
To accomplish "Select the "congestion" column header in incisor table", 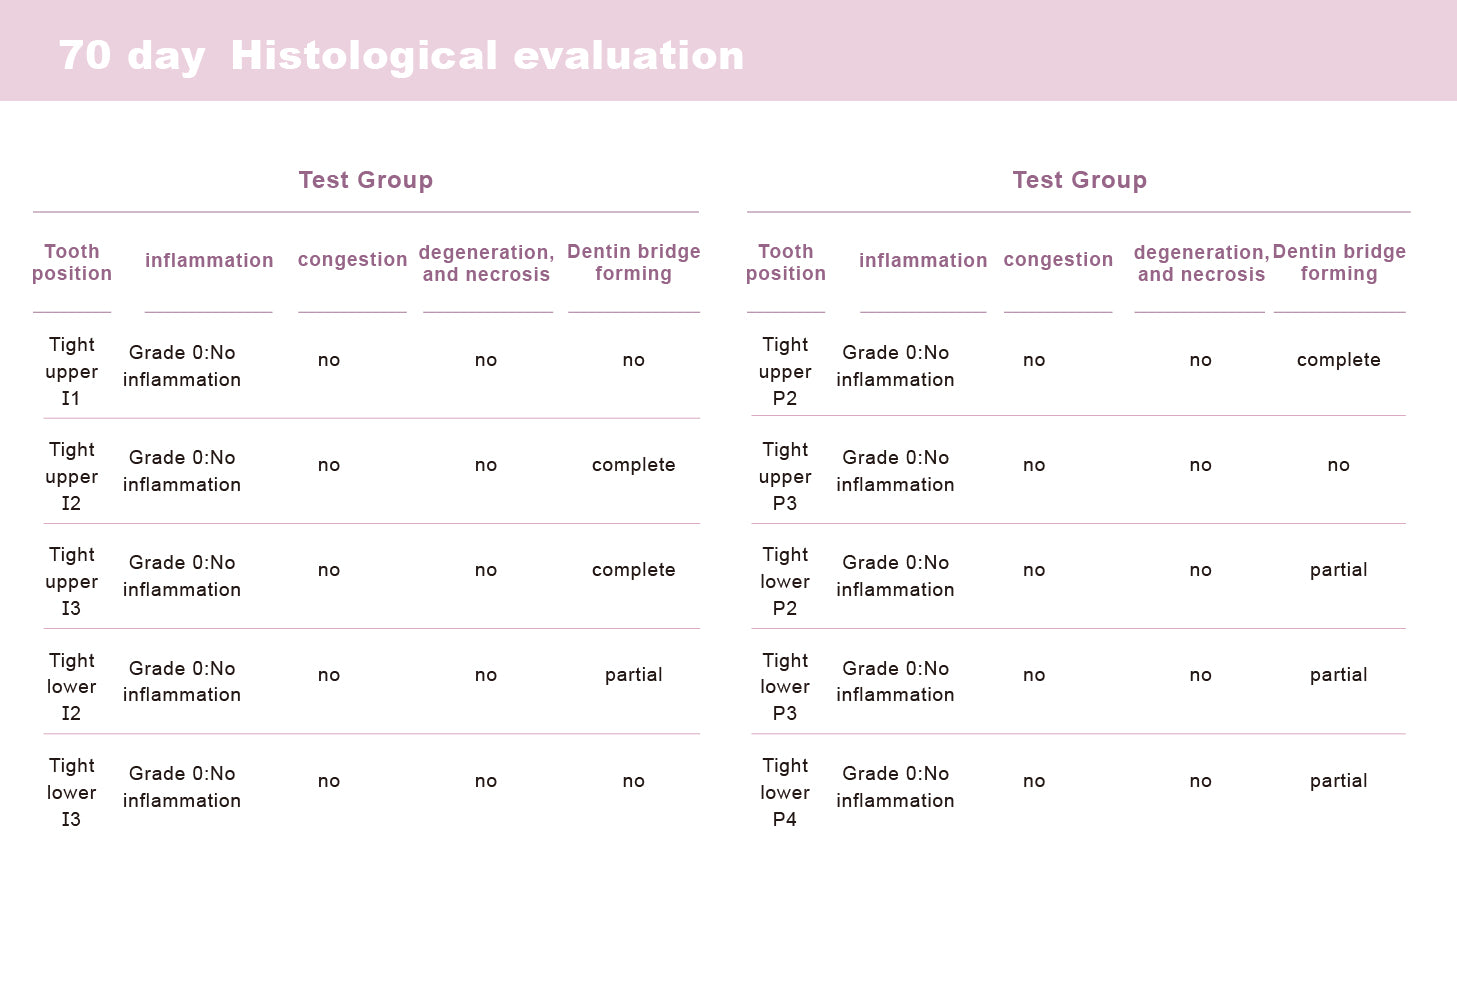I will [352, 260].
